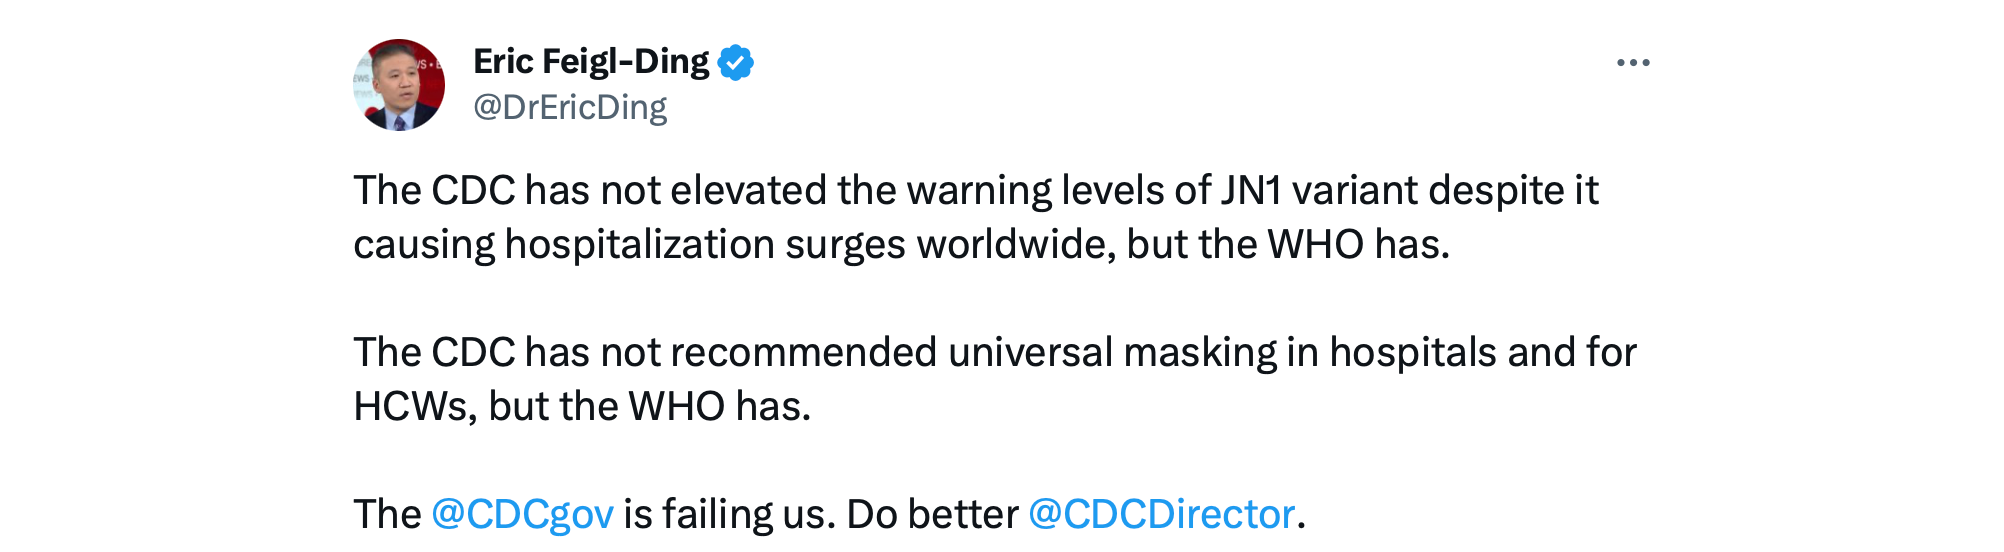The height and width of the screenshot is (552, 2004).
Task: Click "but the WHO has" after "worldwide"
Action: 1287,245
